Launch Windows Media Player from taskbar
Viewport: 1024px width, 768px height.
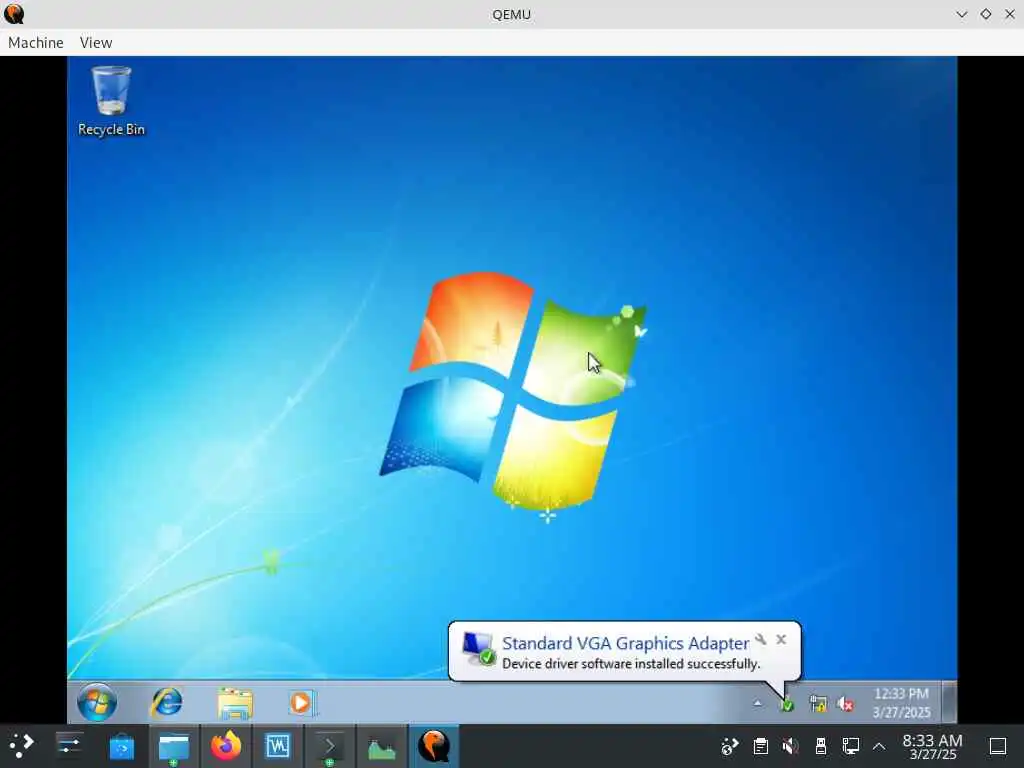[x=302, y=703]
